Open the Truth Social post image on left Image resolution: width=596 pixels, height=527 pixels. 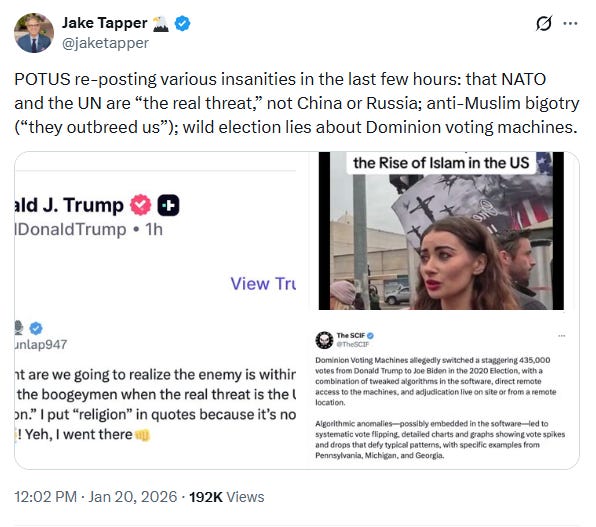click(x=155, y=310)
